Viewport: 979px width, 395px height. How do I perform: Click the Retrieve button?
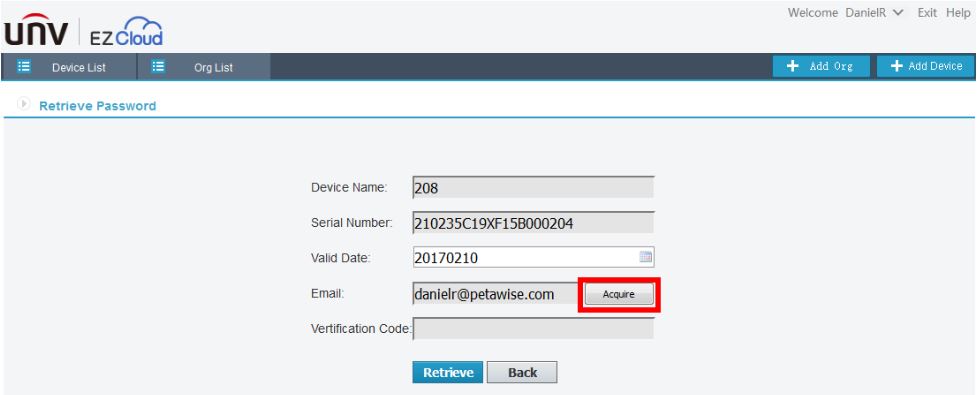(448, 373)
